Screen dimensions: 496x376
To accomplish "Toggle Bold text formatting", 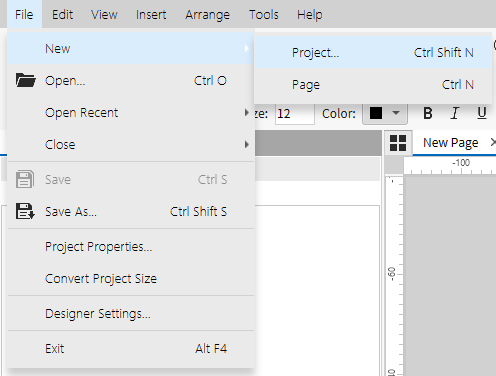I will coord(428,113).
